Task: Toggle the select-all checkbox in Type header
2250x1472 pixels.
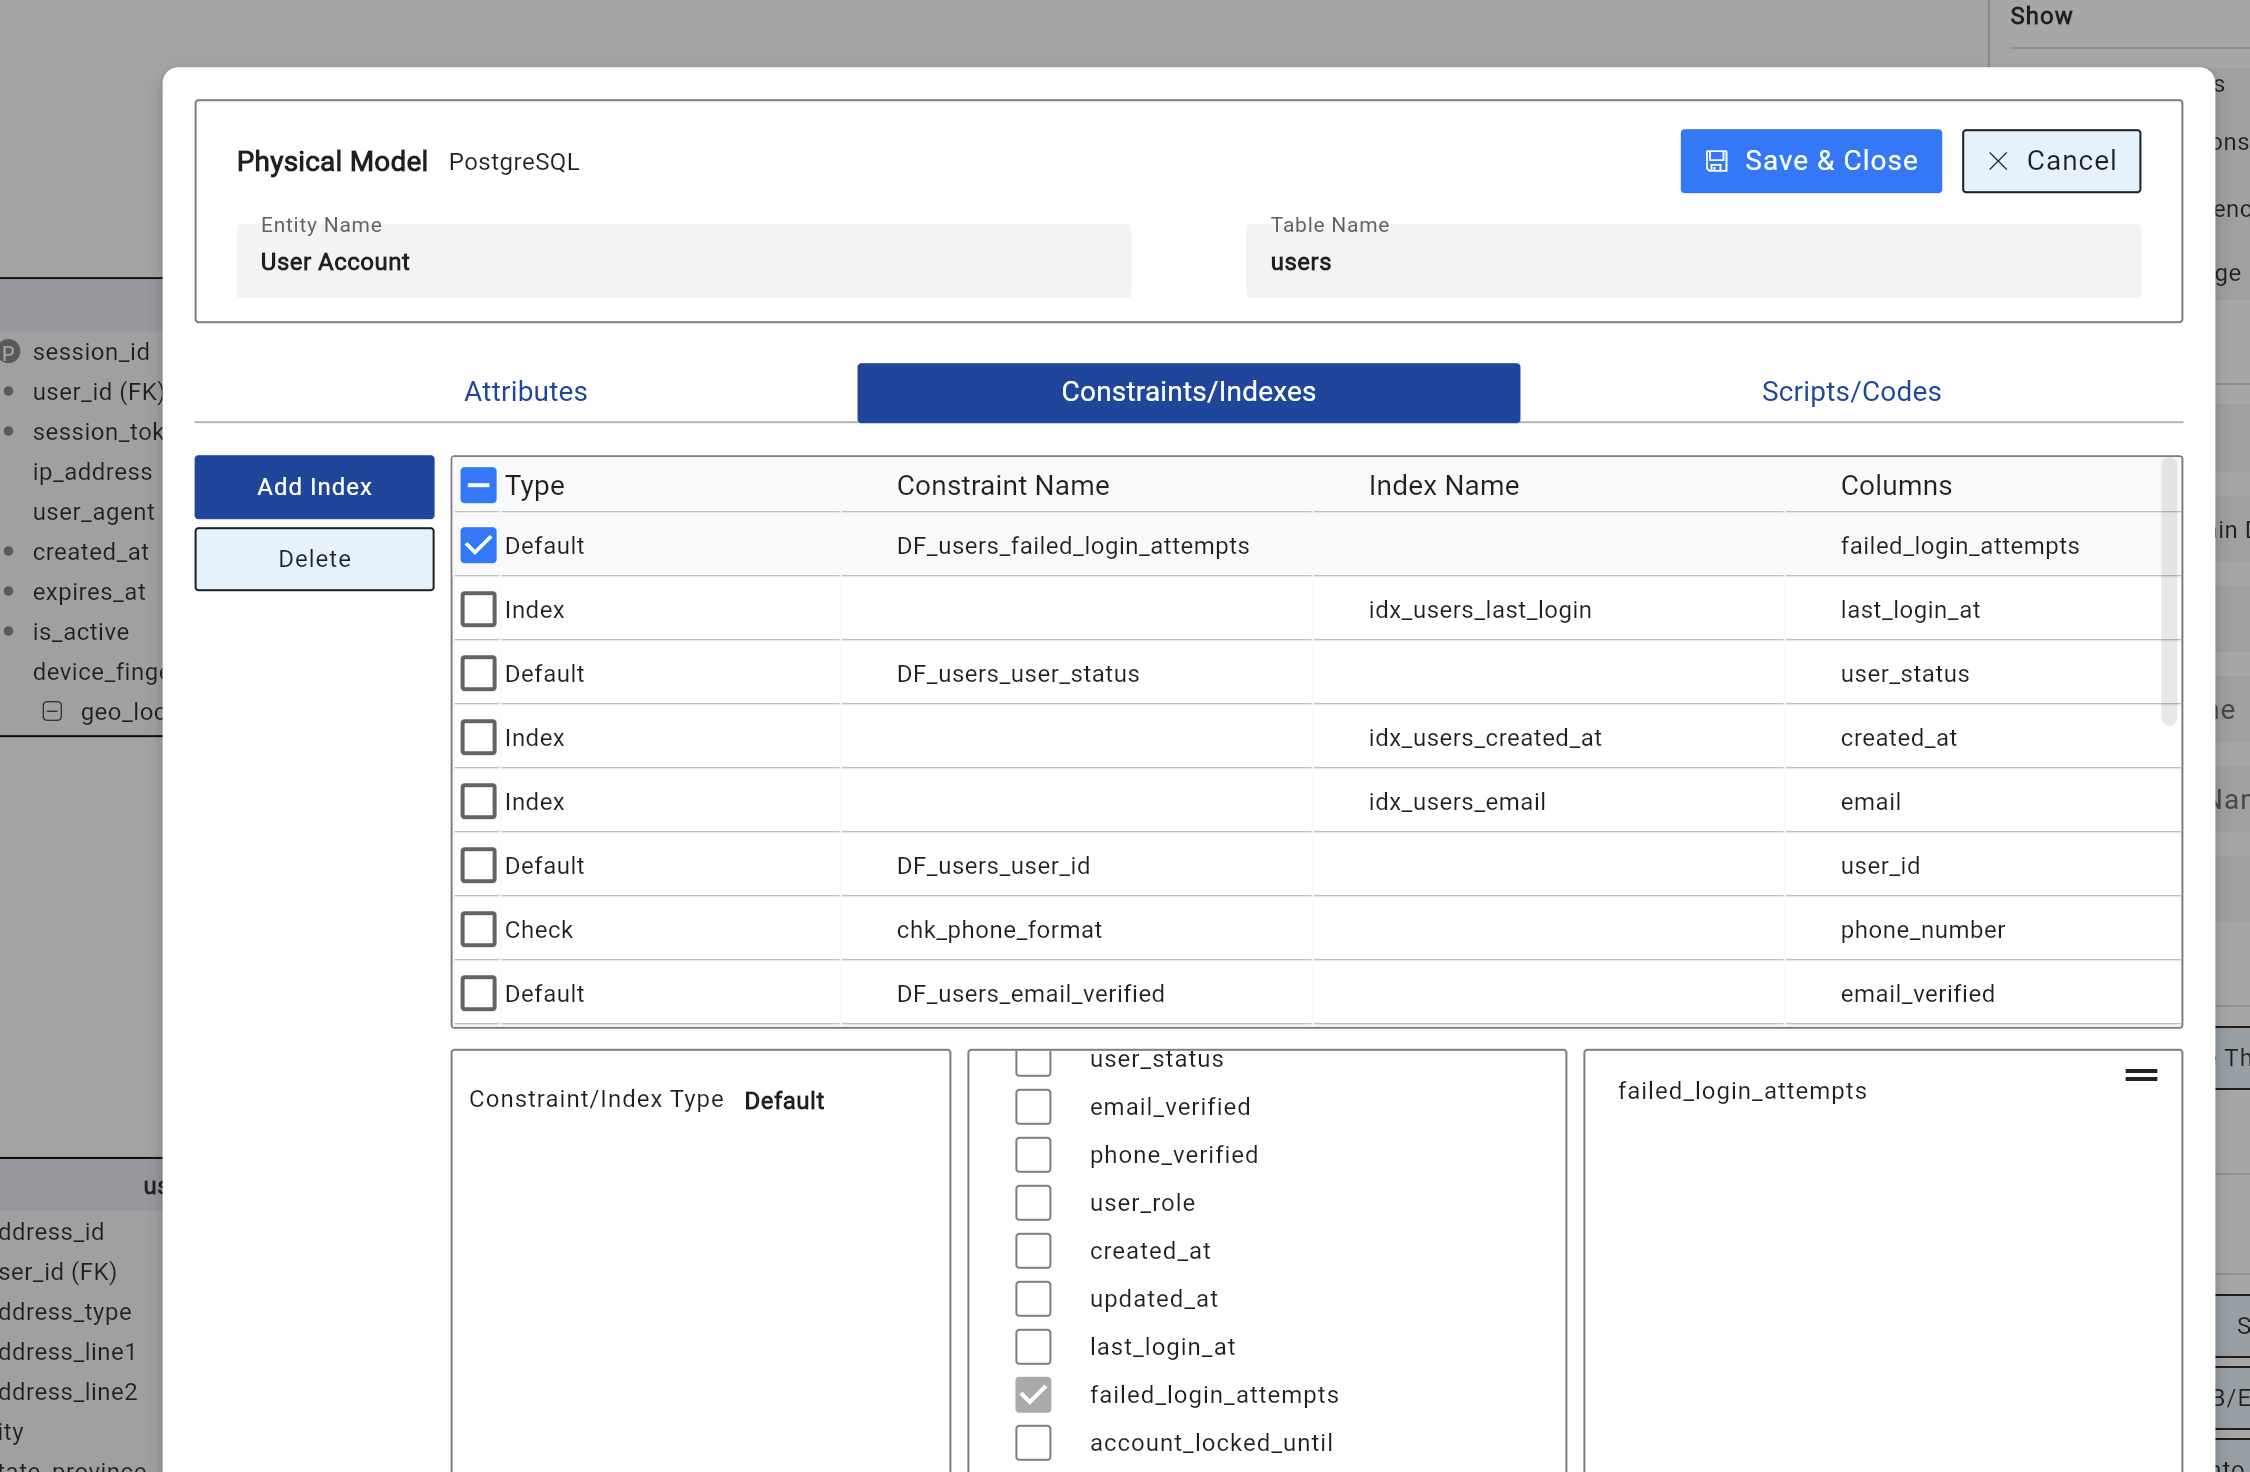Action: pyautogui.click(x=478, y=486)
